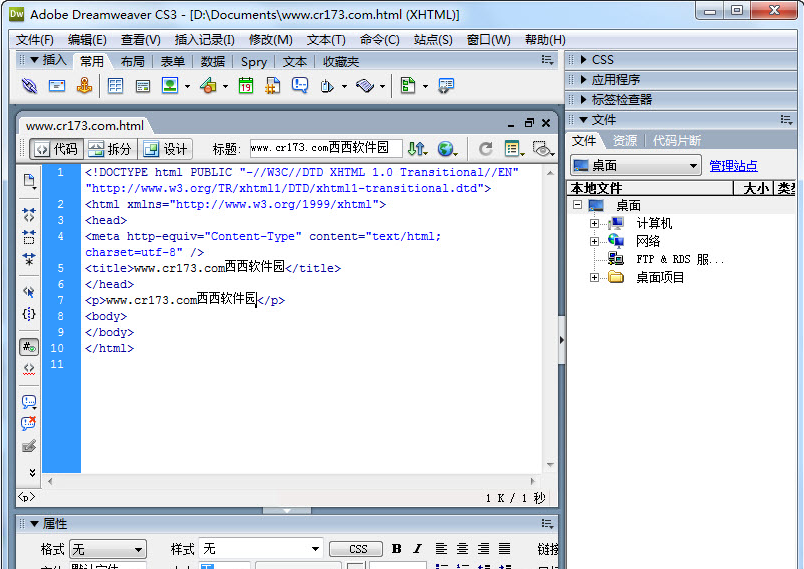The width and height of the screenshot is (804, 569).
Task: Insert a Comment via toolbar icon
Action: pos(300,85)
